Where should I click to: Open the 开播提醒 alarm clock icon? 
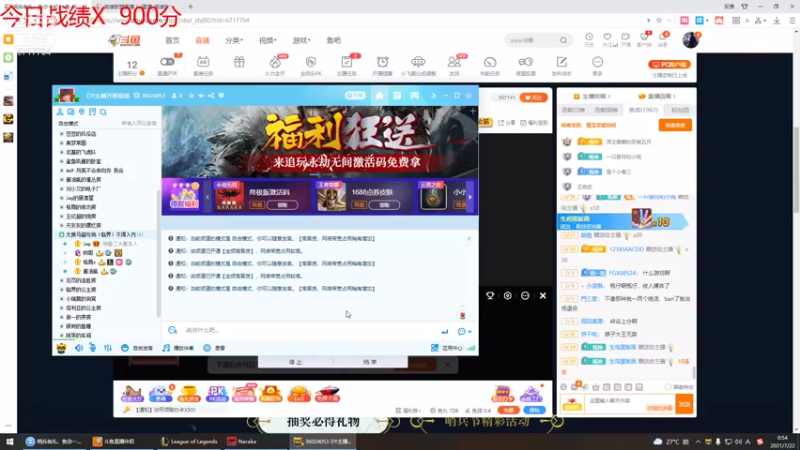[382, 62]
